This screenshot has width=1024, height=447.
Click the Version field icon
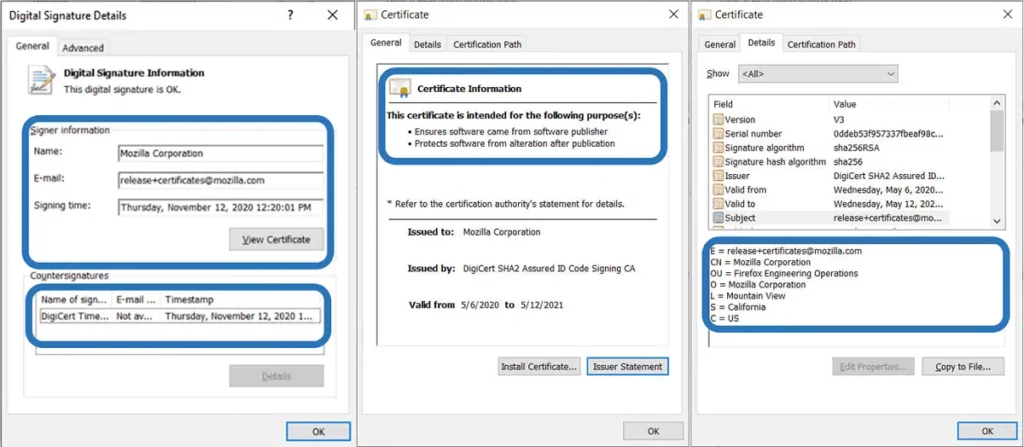click(718, 120)
